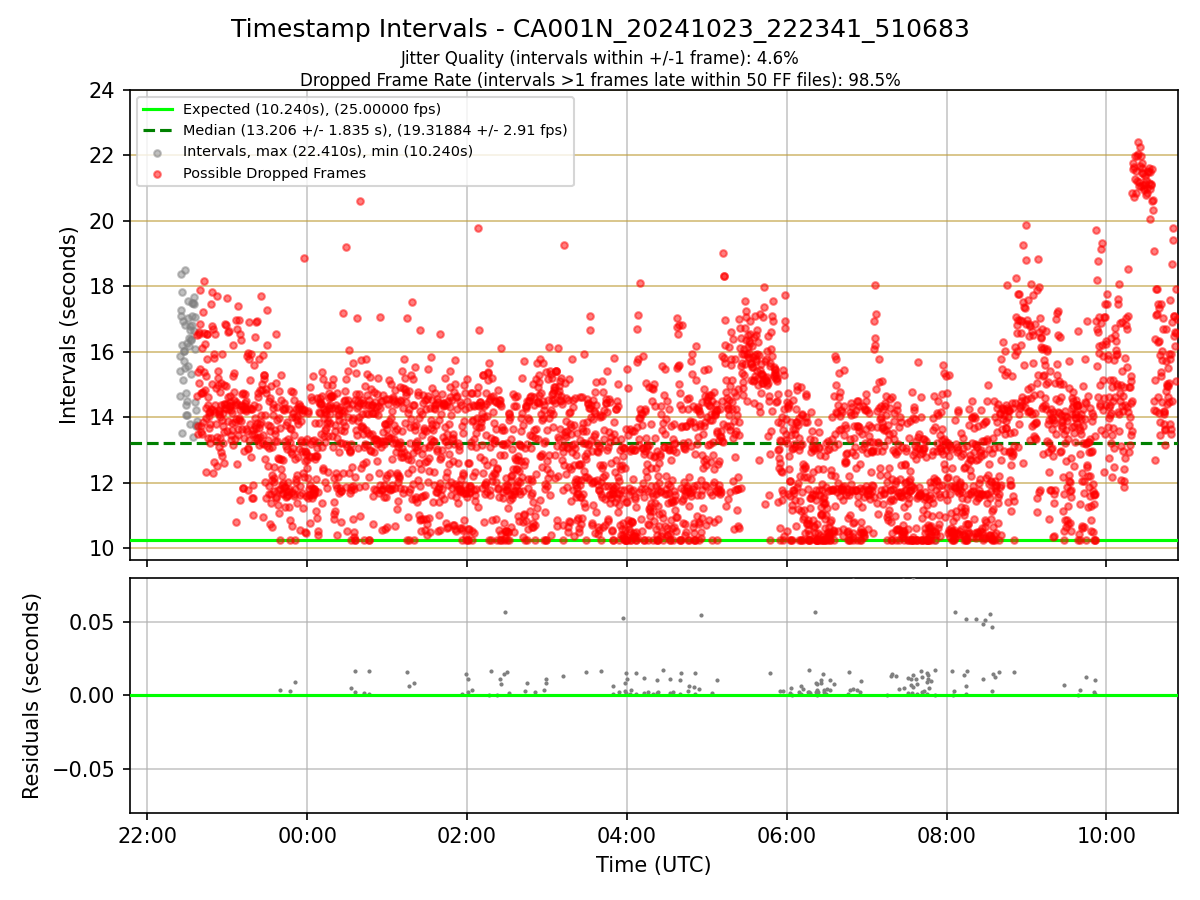Screen dimensions: 1200x900
Task: Click the 10 y-axis tick label
Action: tap(102, 548)
